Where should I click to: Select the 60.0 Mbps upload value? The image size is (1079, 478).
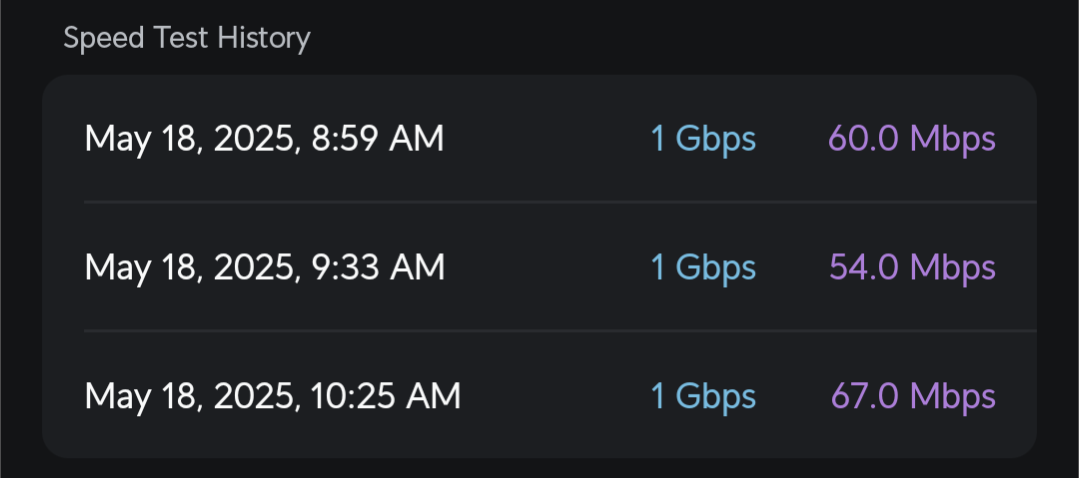click(x=912, y=140)
